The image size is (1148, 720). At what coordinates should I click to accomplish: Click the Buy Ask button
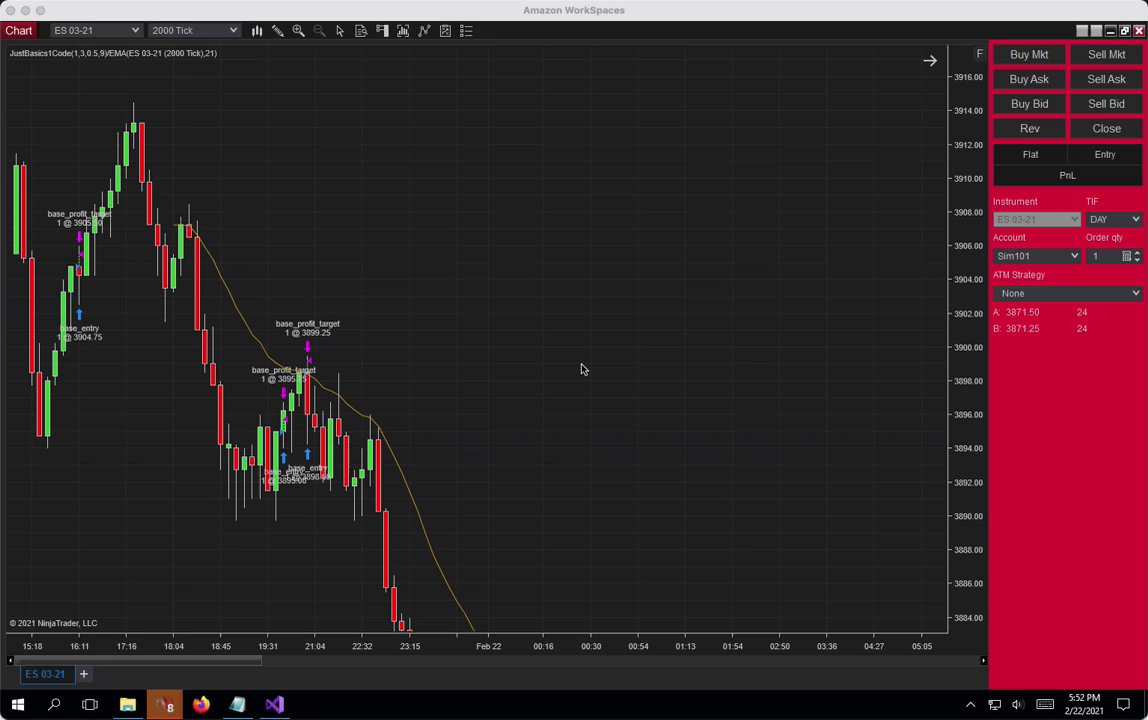click(1029, 79)
